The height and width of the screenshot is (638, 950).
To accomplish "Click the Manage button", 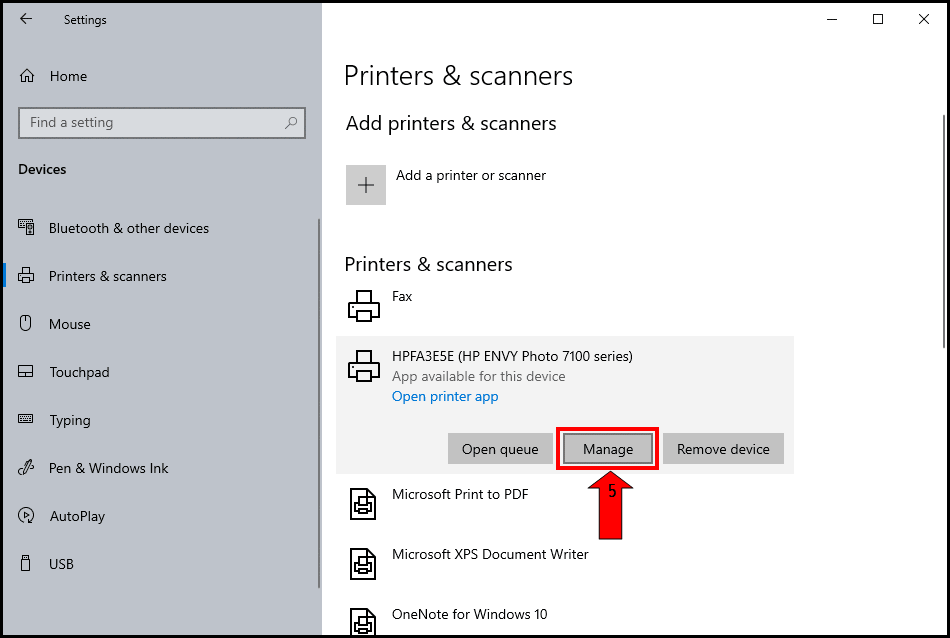I will point(607,449).
